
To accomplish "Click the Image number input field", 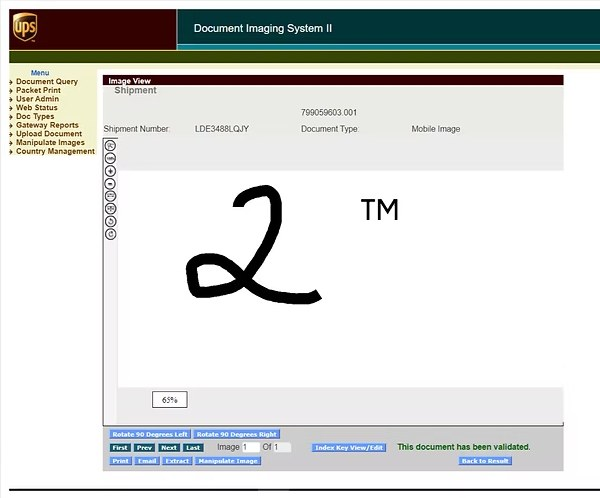I will tap(251, 447).
